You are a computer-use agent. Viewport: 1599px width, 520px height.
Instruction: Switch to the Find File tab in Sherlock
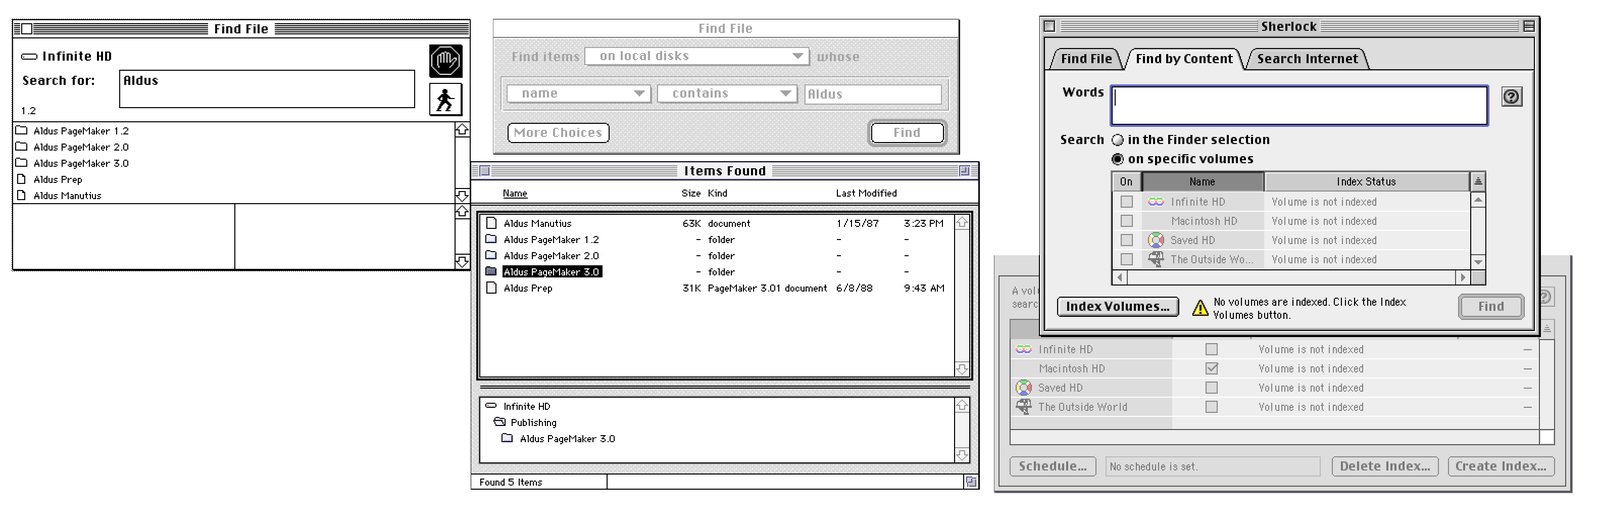click(1086, 59)
